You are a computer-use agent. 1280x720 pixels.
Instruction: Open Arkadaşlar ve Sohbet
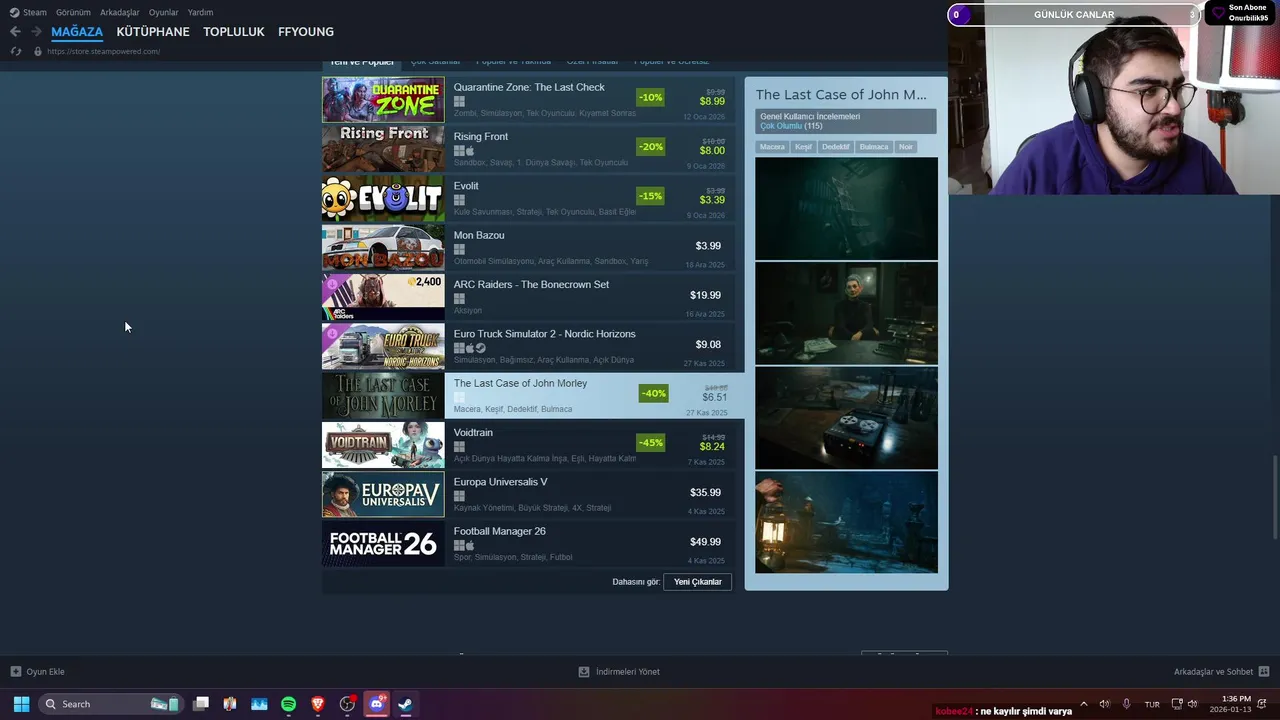click(x=1213, y=672)
